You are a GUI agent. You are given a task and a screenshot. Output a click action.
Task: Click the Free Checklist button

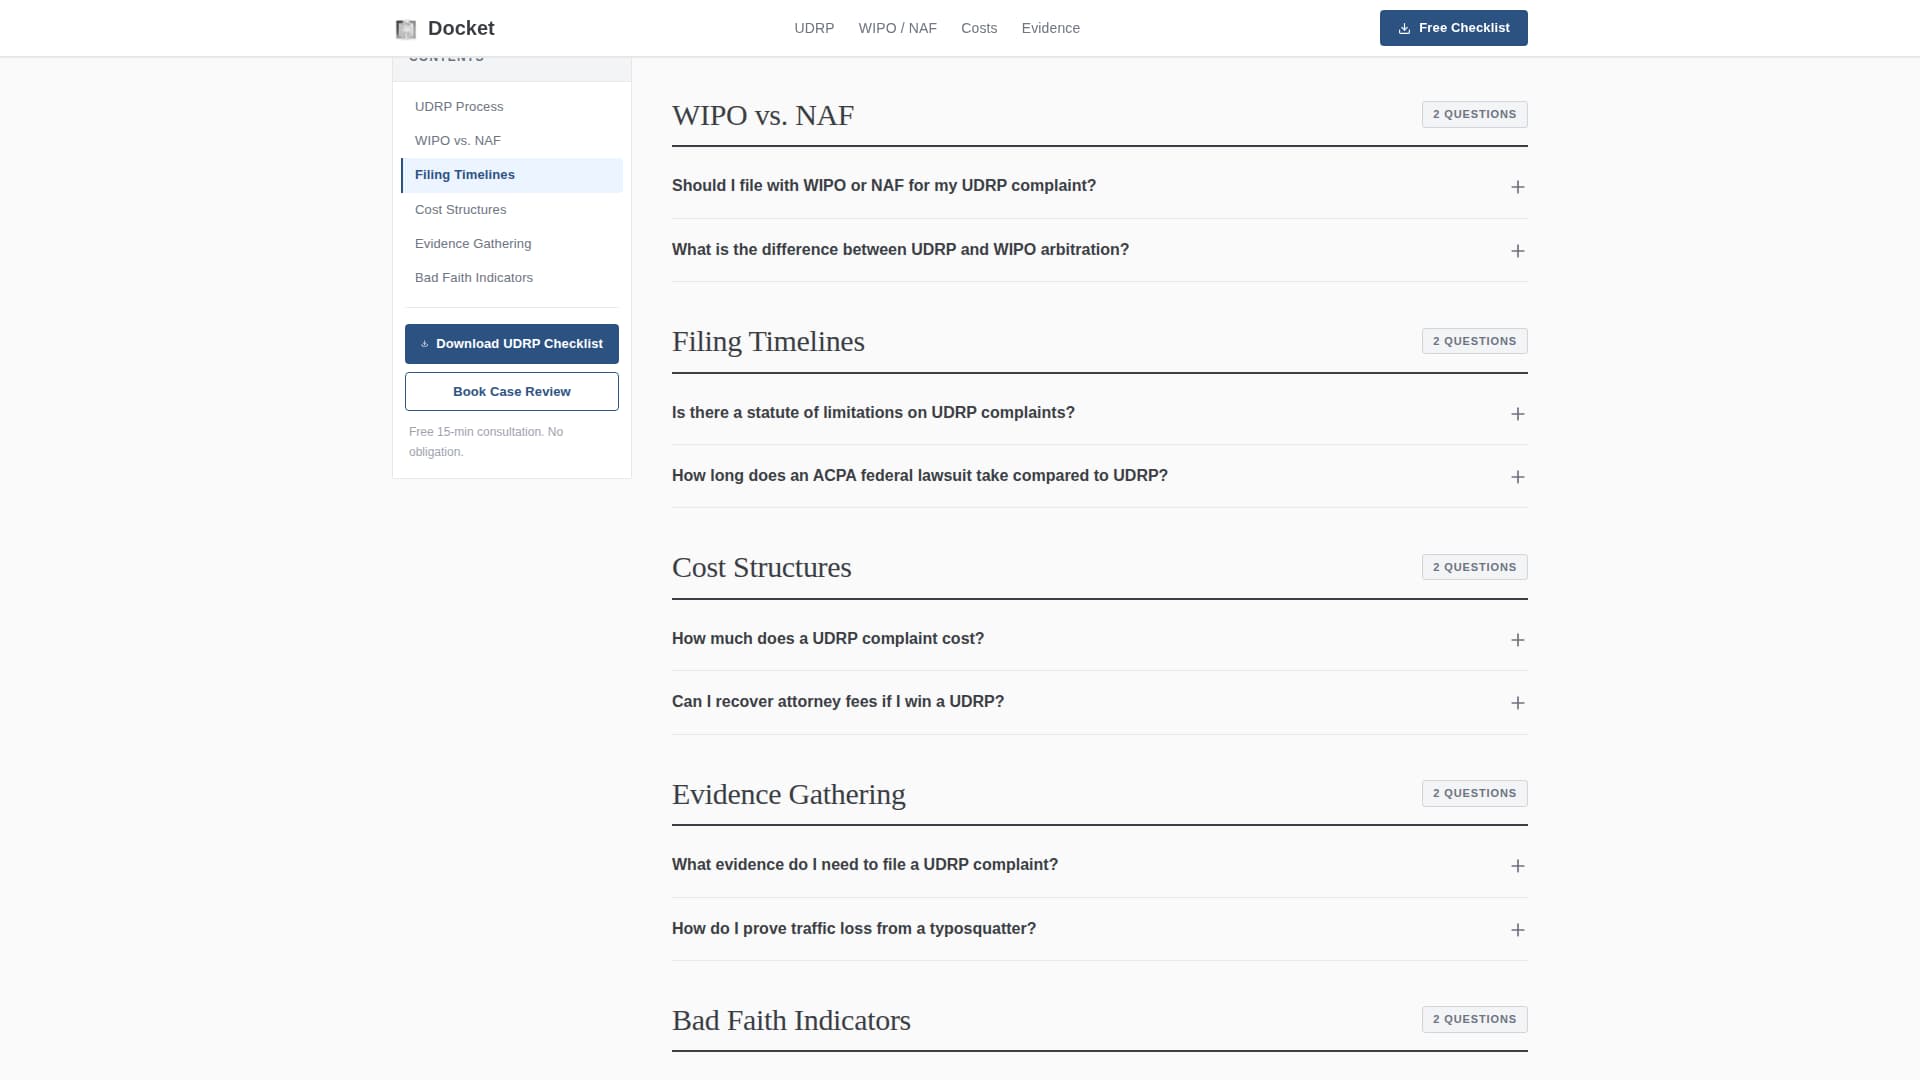[x=1453, y=28]
